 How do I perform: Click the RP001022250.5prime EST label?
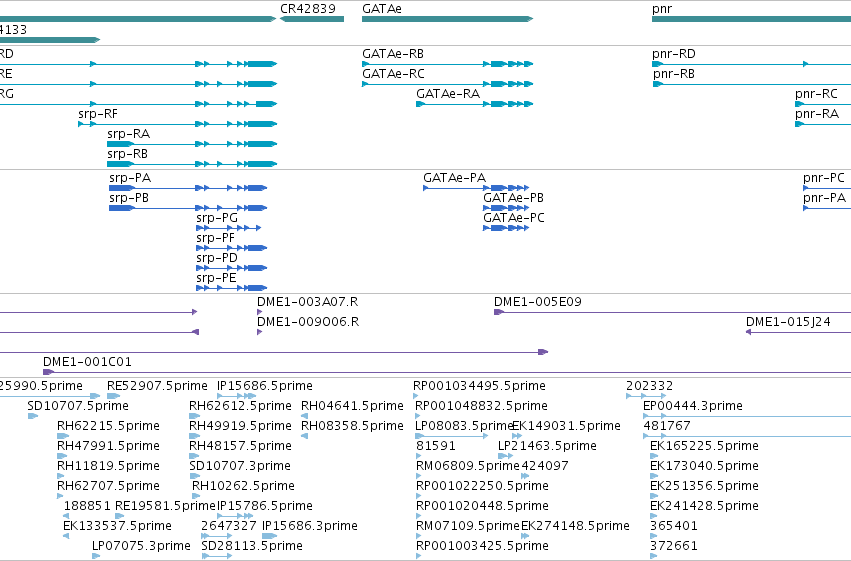point(482,487)
